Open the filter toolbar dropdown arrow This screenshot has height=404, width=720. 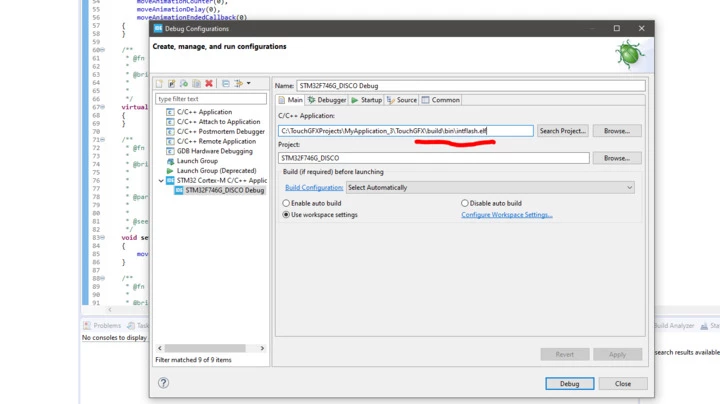[248, 84]
